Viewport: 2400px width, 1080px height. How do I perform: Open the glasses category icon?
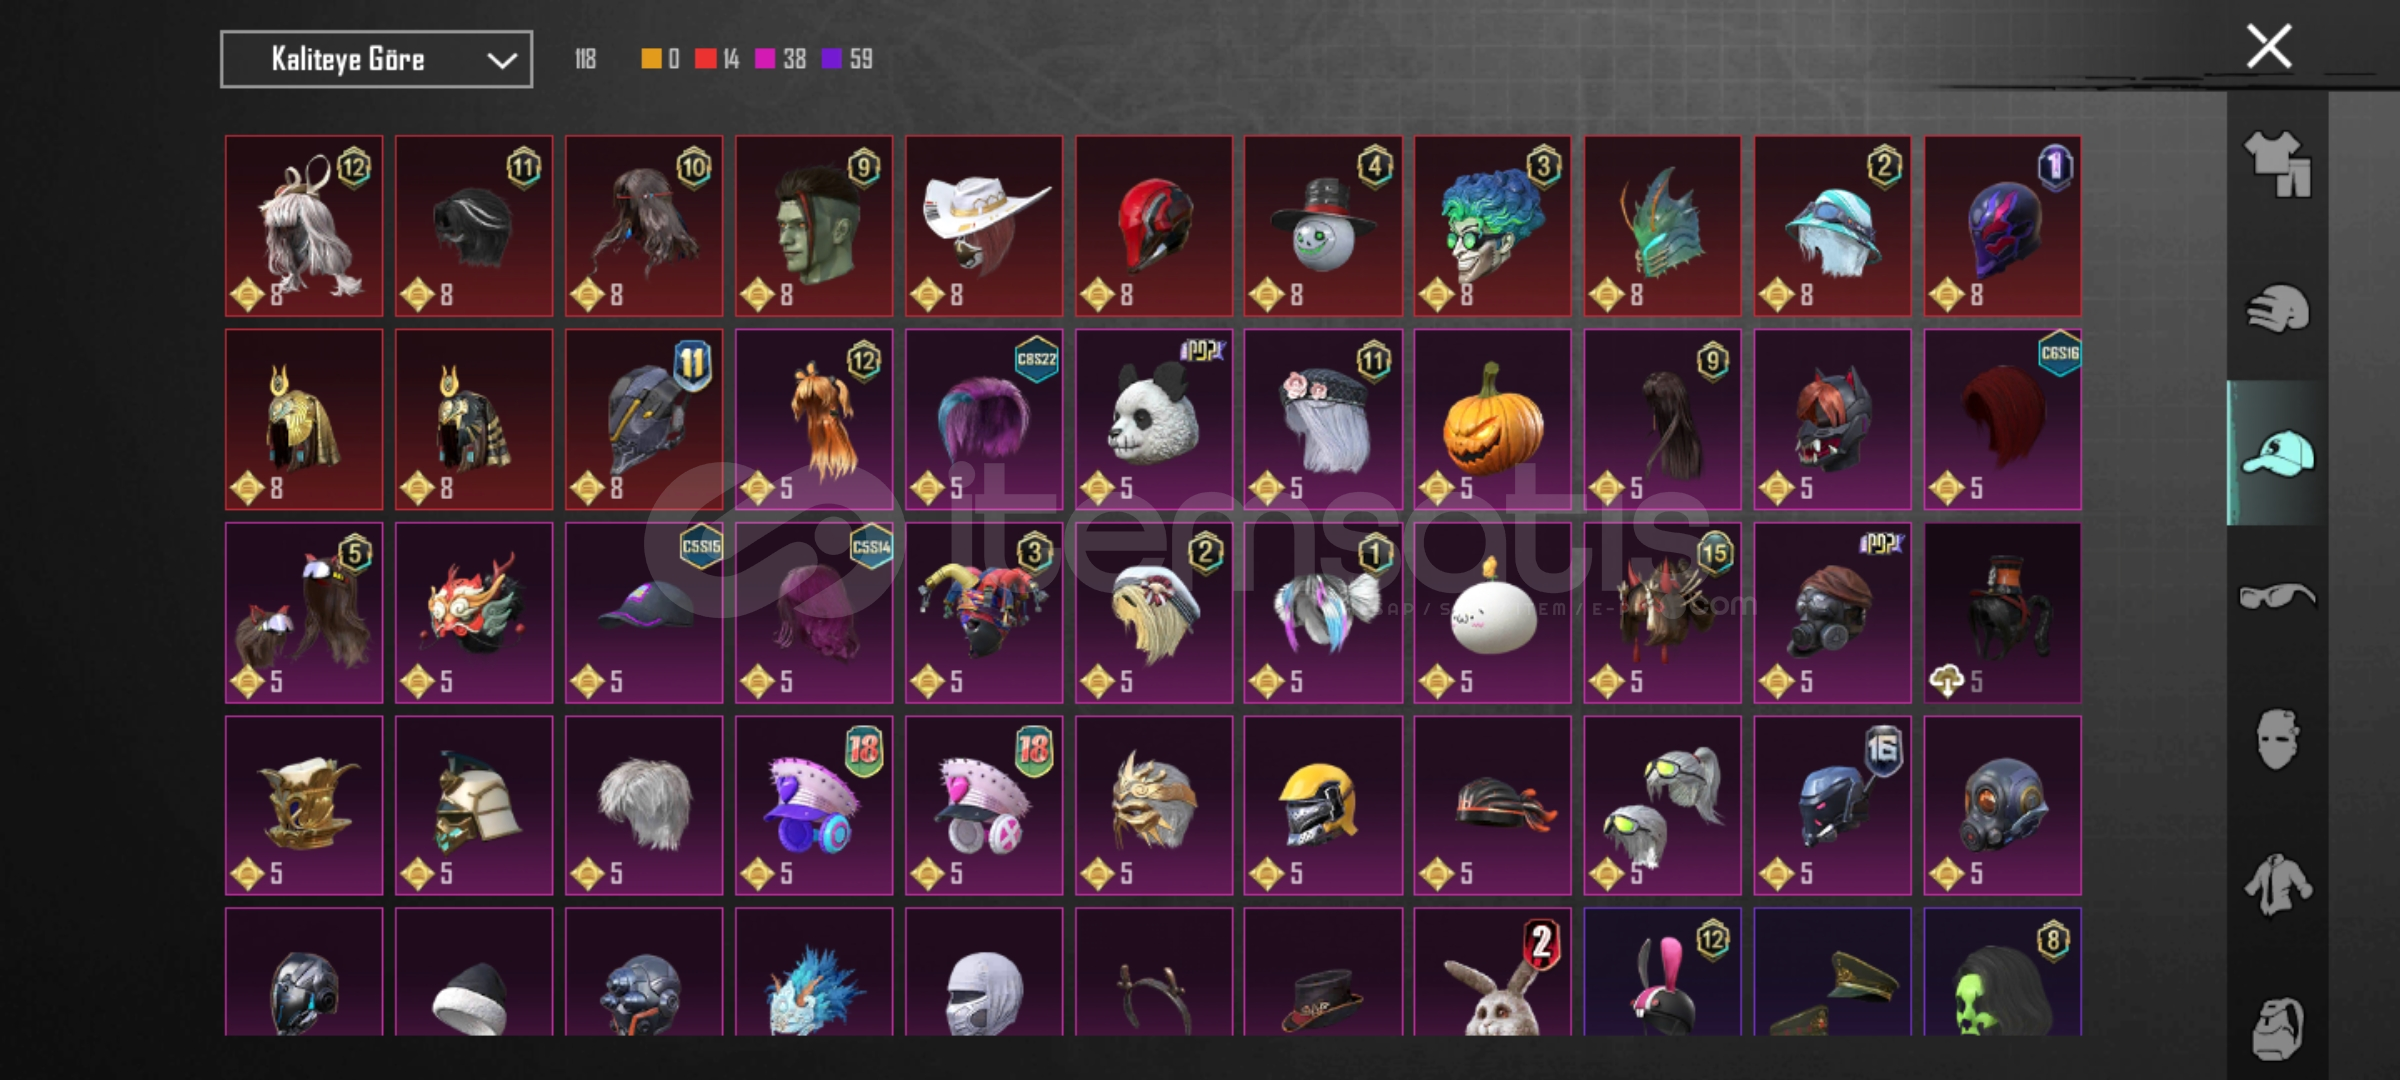2277,597
